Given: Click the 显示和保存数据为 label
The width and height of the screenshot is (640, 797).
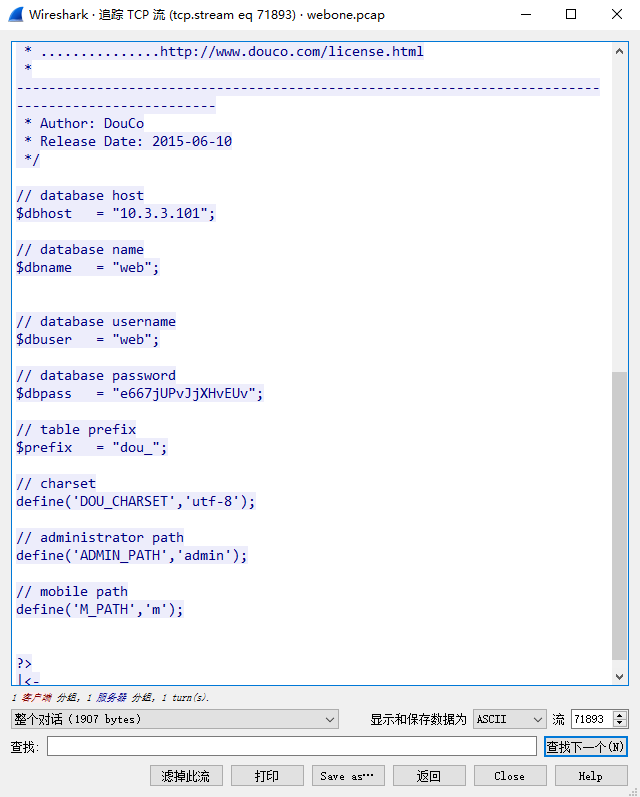Looking at the screenshot, I should tap(418, 719).
